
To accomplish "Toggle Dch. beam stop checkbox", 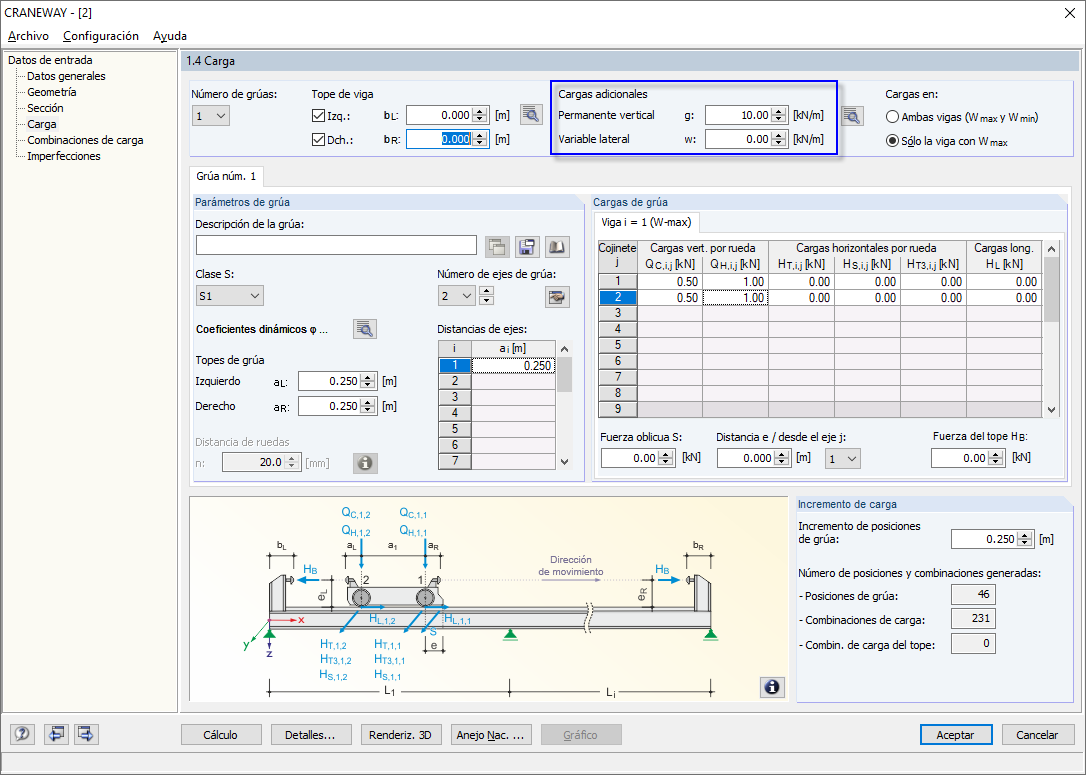I will click(x=319, y=139).
